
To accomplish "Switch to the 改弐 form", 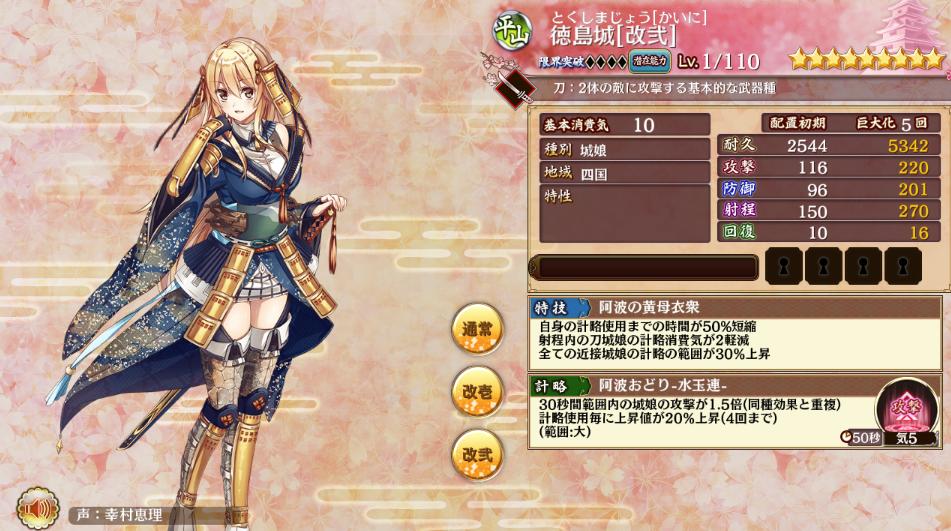I will (478, 455).
